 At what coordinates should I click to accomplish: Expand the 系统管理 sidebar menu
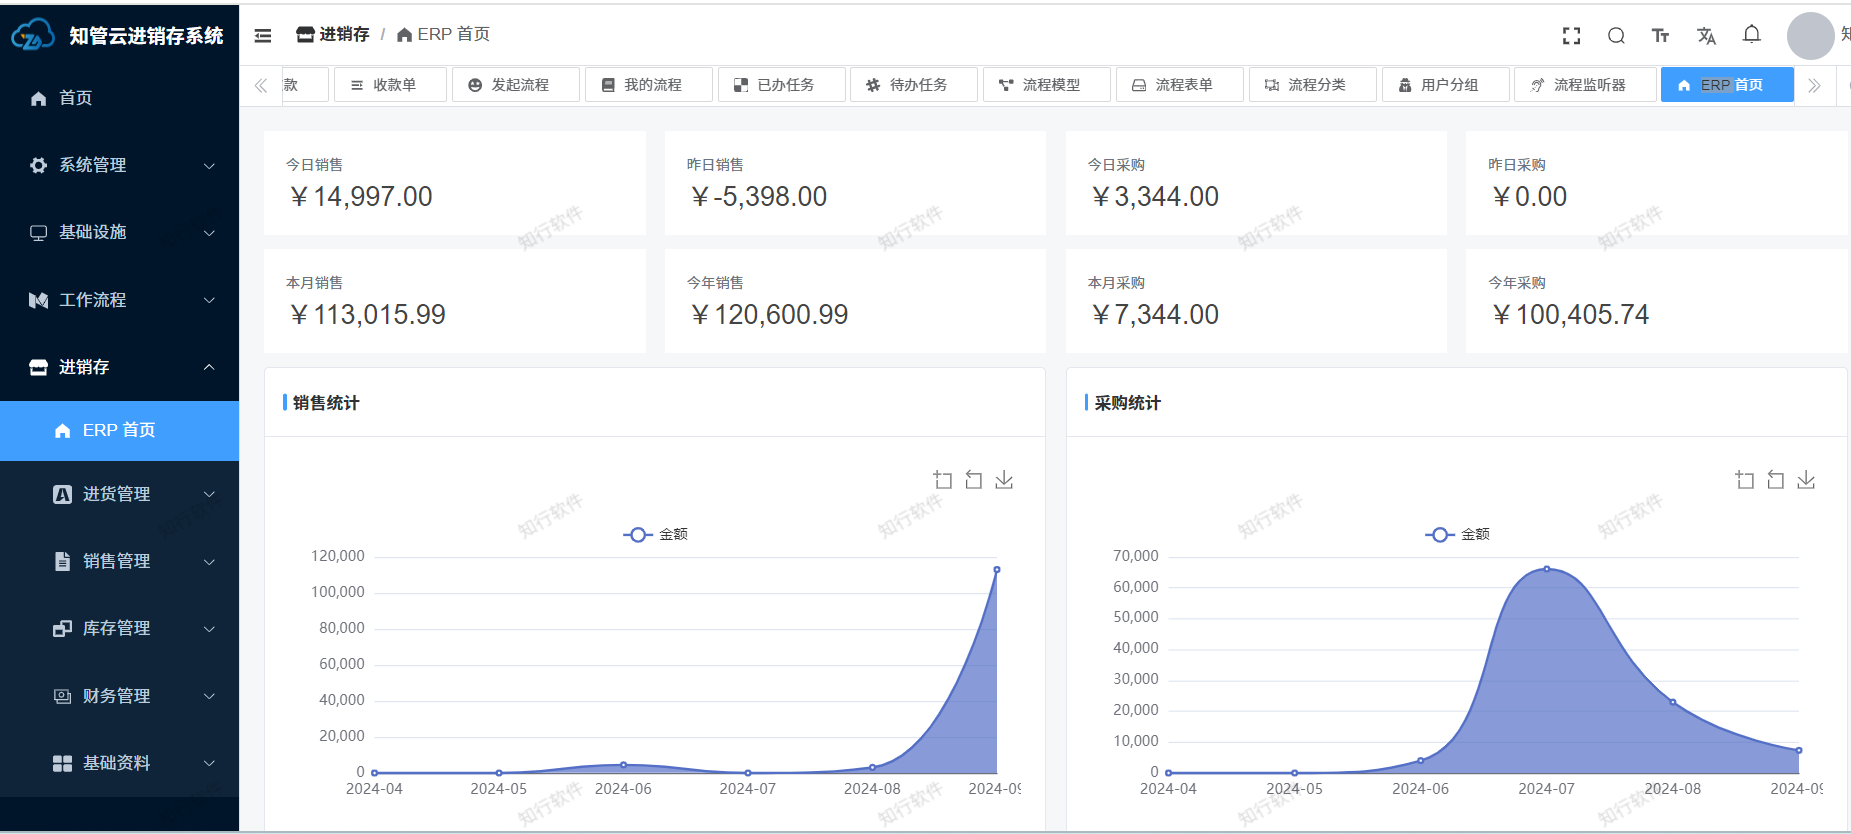click(120, 165)
